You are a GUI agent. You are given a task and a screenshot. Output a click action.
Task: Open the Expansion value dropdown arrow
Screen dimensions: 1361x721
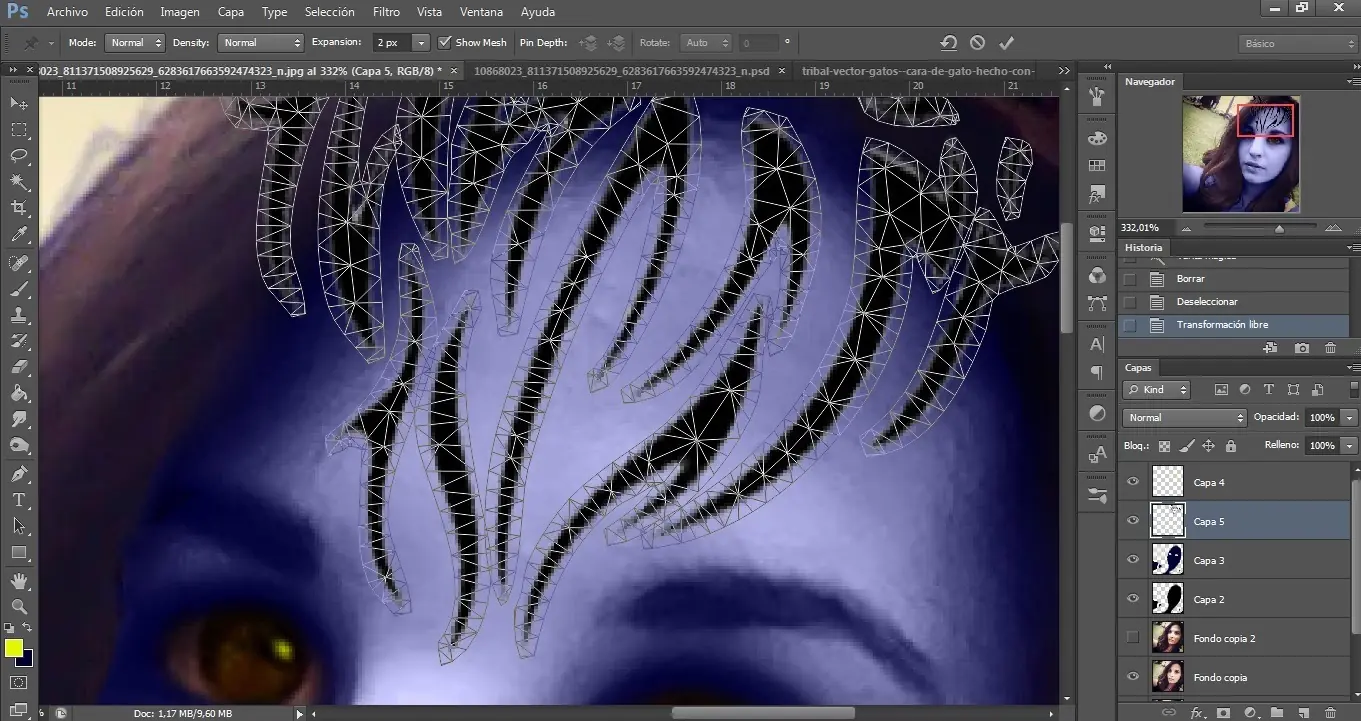pyautogui.click(x=421, y=43)
